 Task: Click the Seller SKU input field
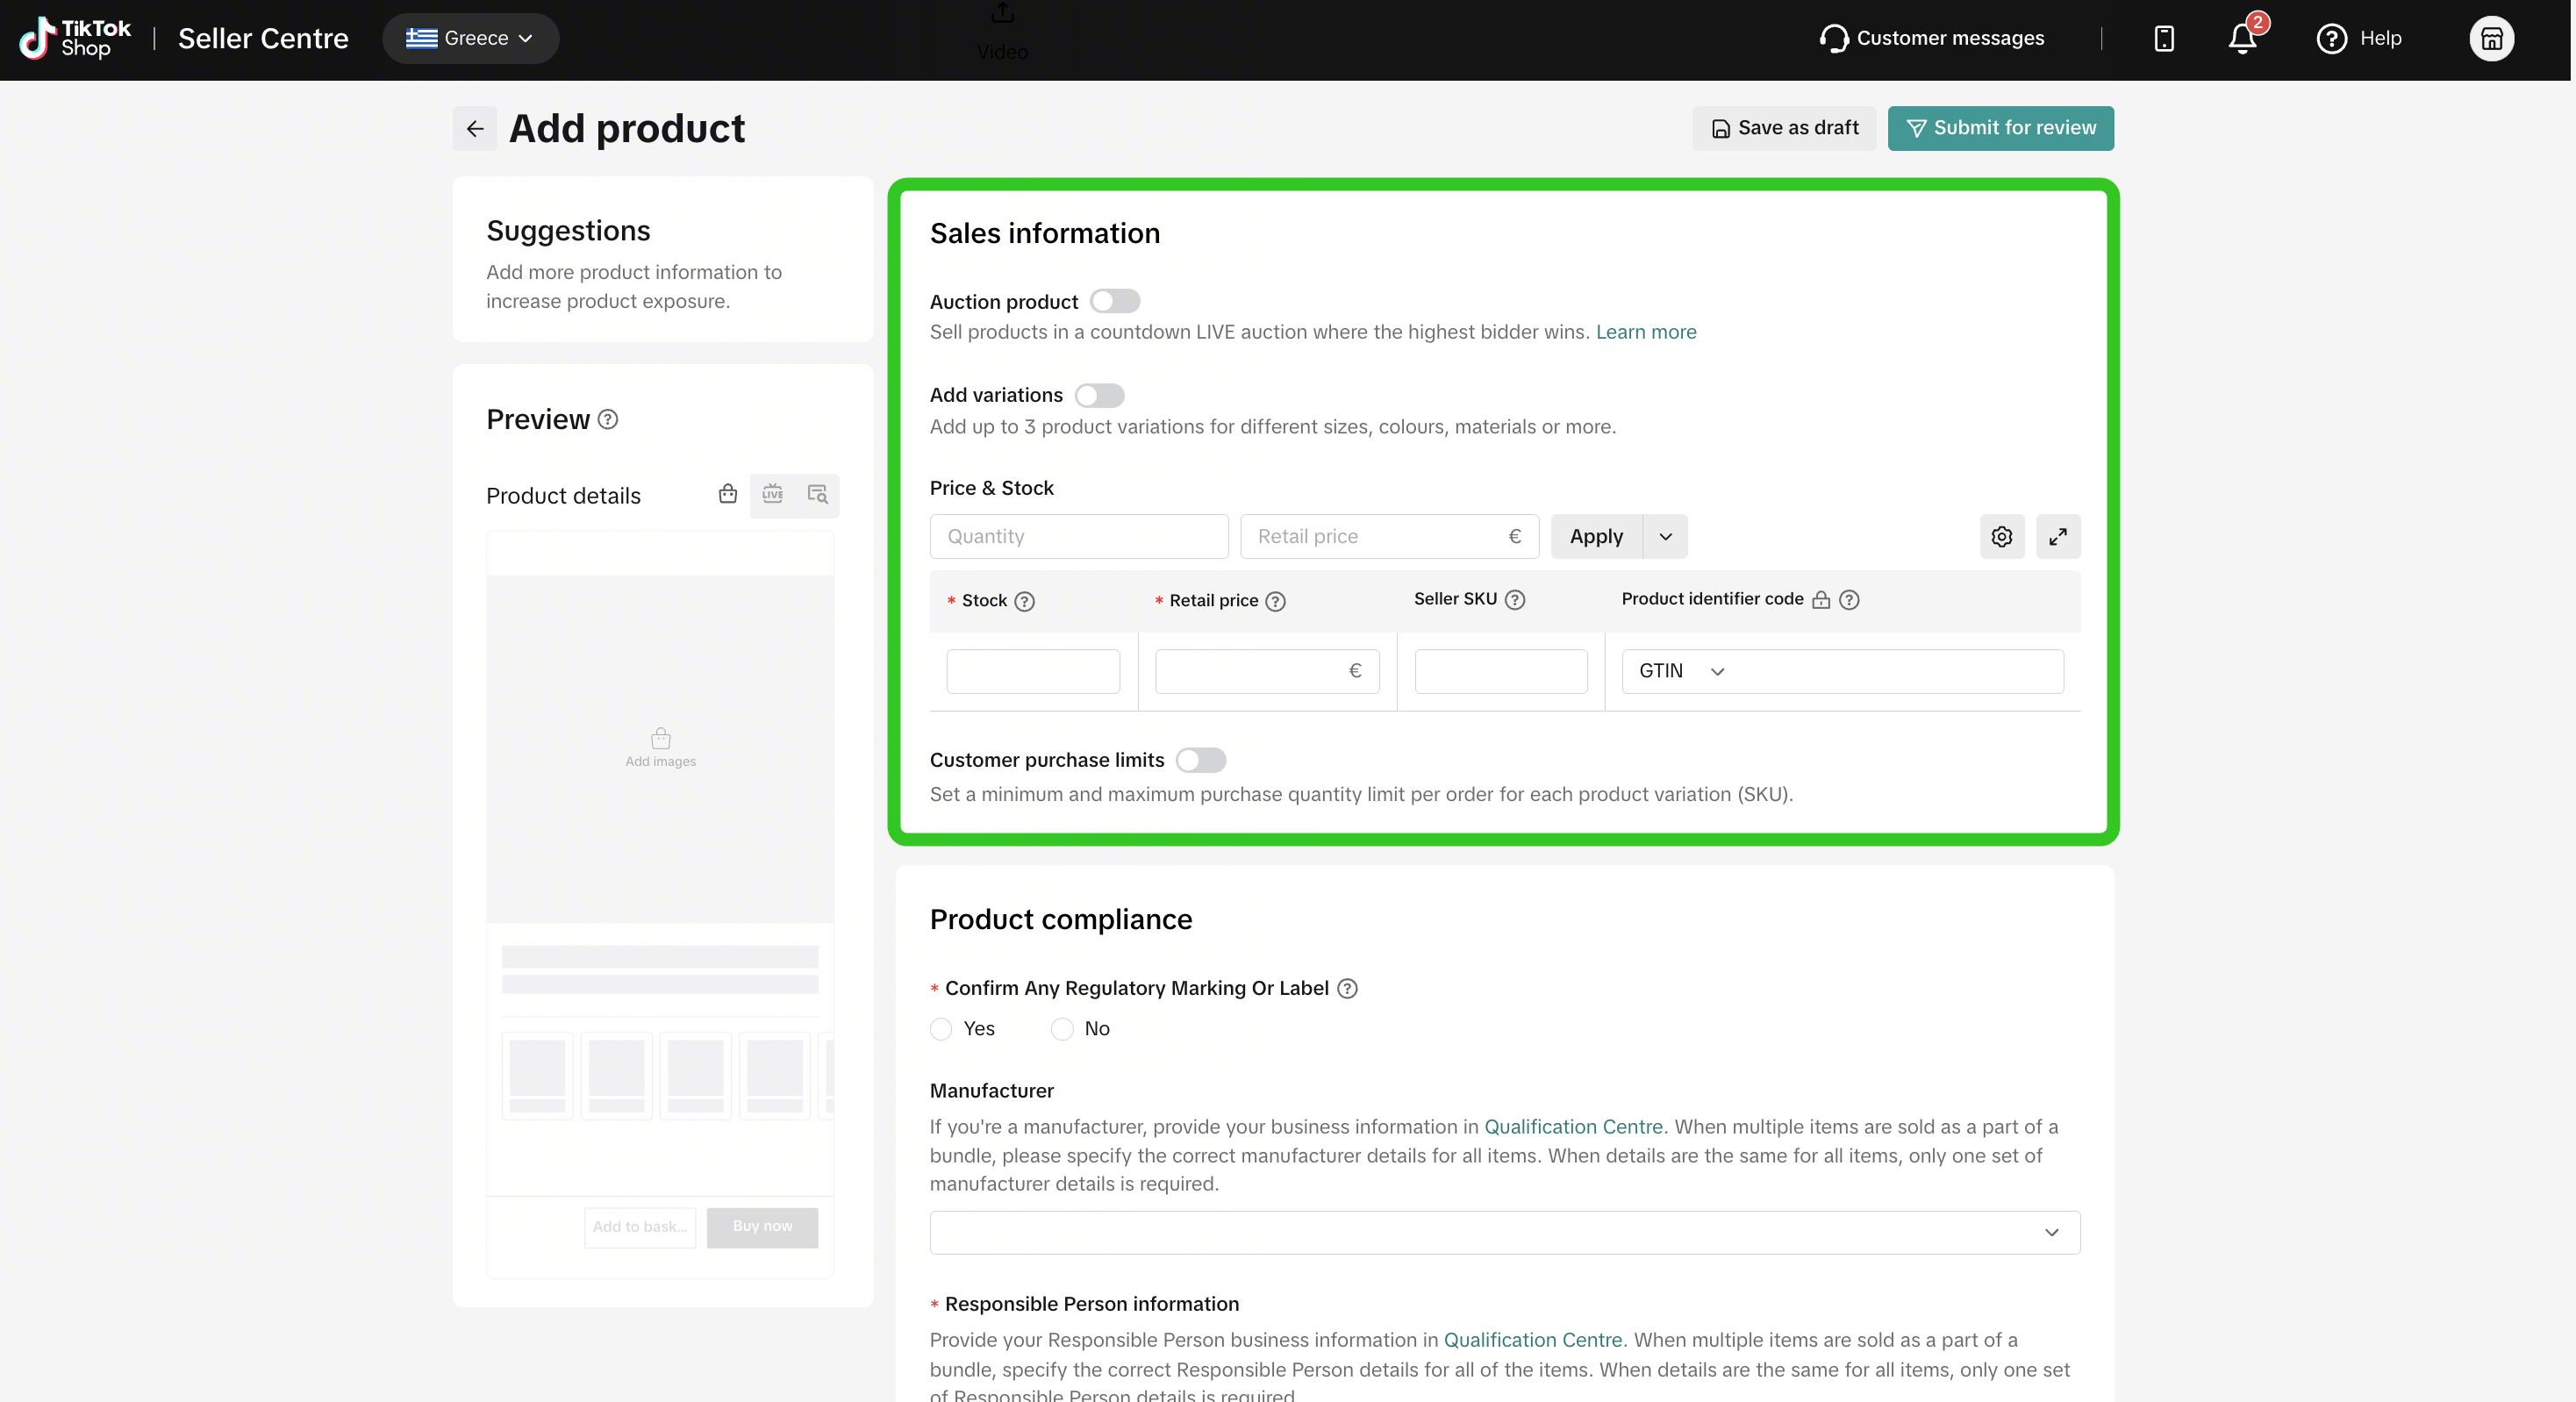tap(1501, 672)
